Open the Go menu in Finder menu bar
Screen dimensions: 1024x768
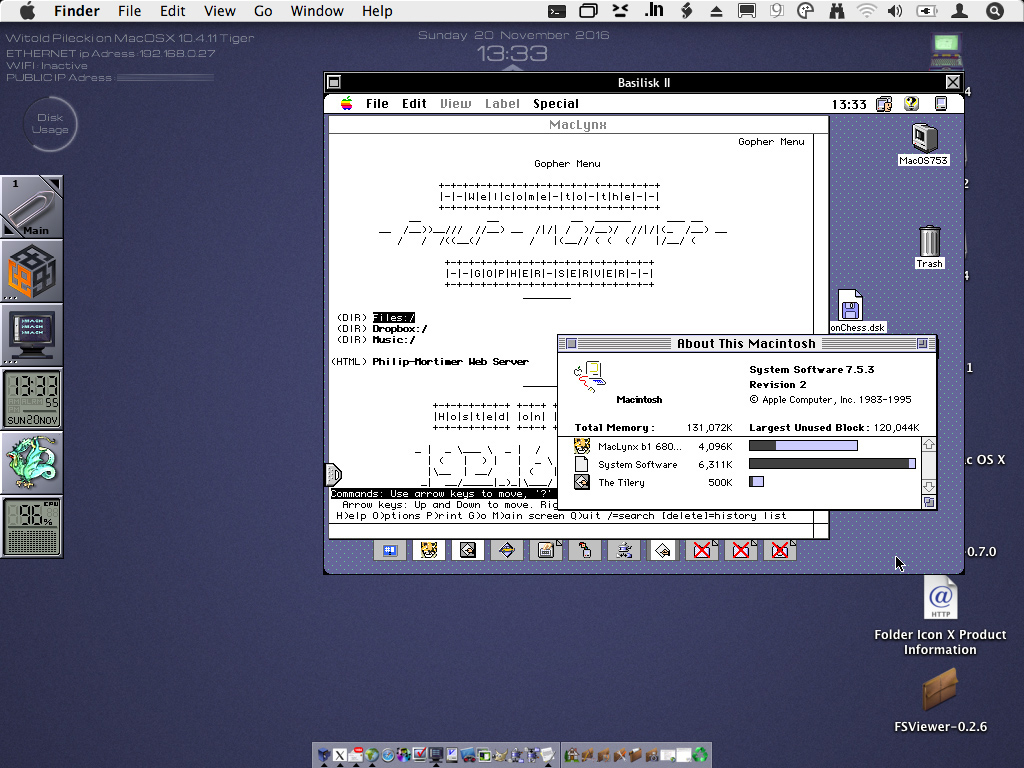tap(263, 11)
